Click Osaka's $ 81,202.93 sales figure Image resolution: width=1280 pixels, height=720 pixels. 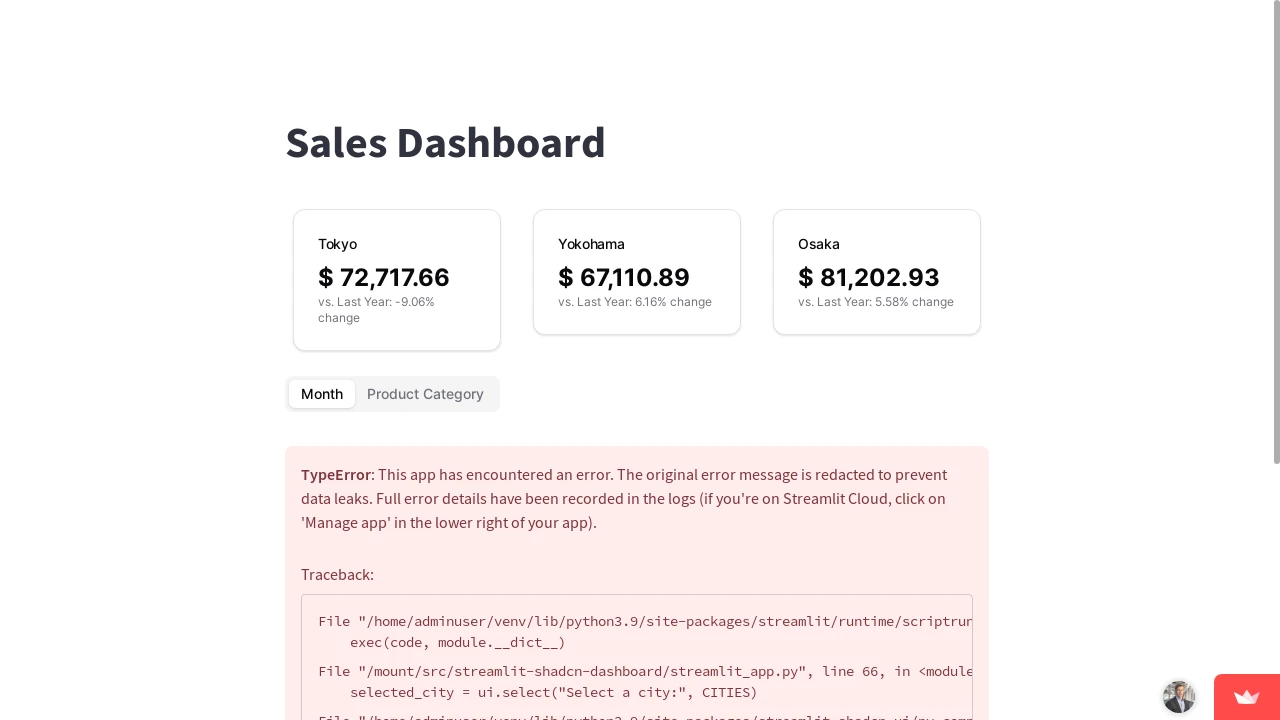pos(869,277)
